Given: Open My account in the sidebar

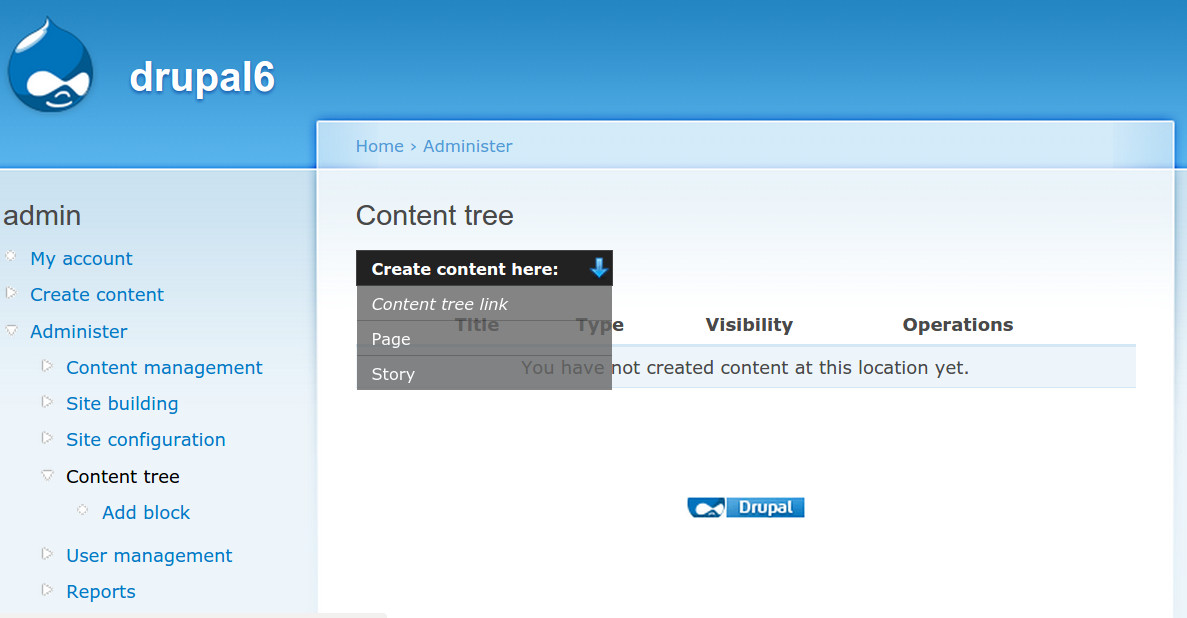Looking at the screenshot, I should point(81,258).
